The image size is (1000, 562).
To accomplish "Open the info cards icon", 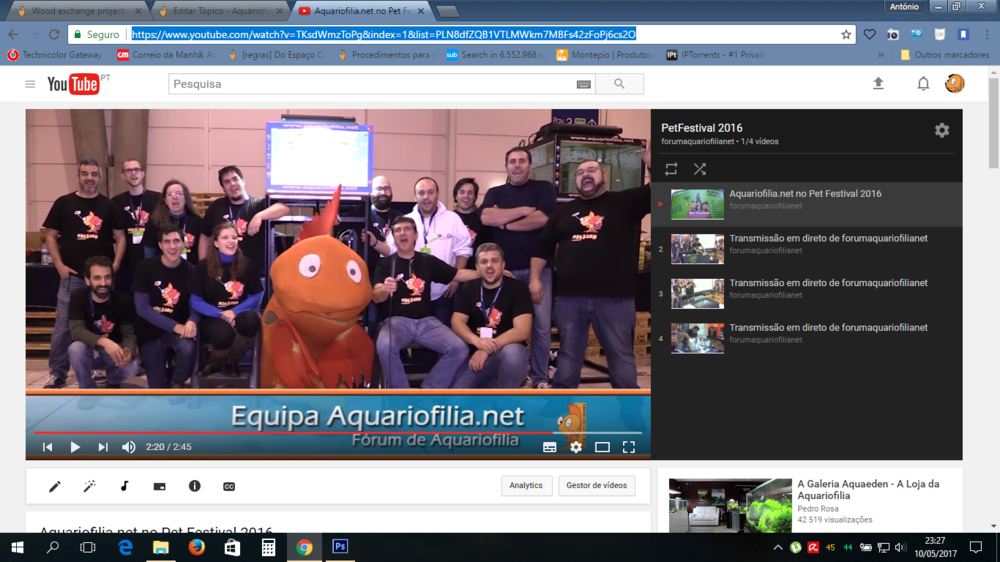I will tap(194, 486).
